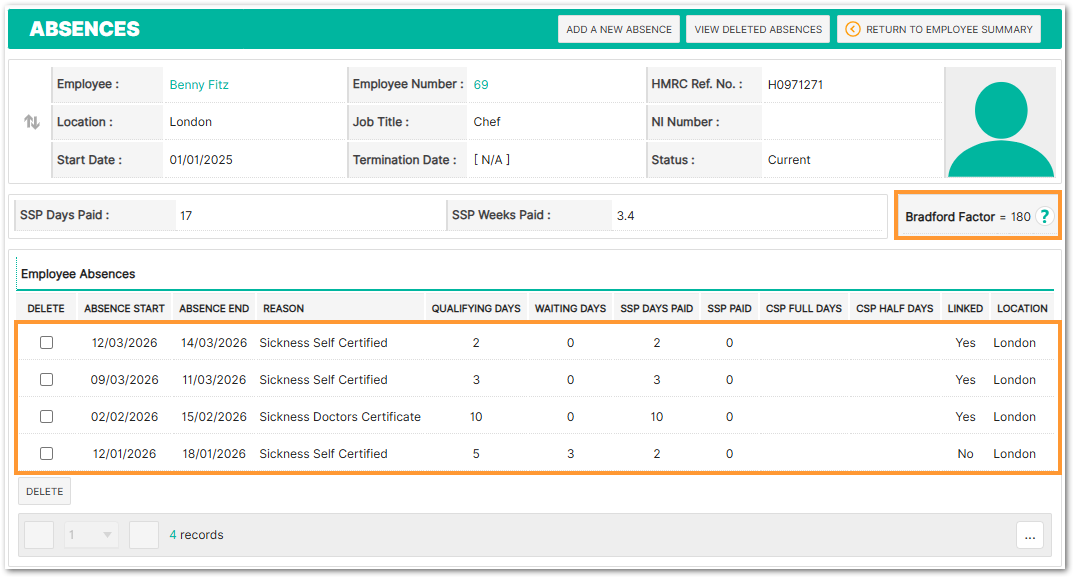Check the box for absence starting 12/01/2026
The image size is (1074, 578).
46,454
